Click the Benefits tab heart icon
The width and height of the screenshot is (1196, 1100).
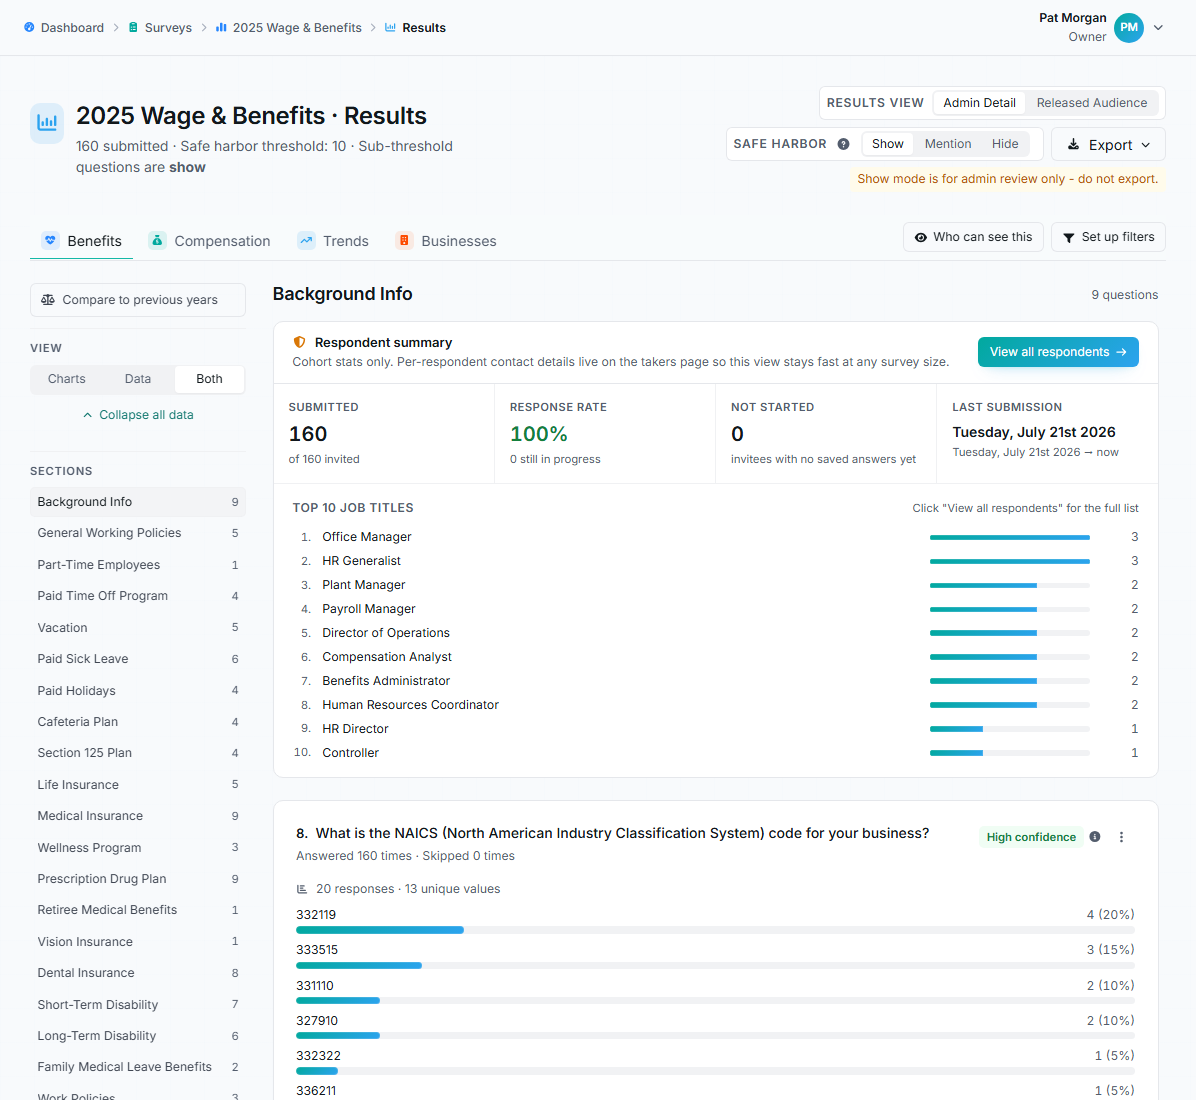pyautogui.click(x=50, y=240)
